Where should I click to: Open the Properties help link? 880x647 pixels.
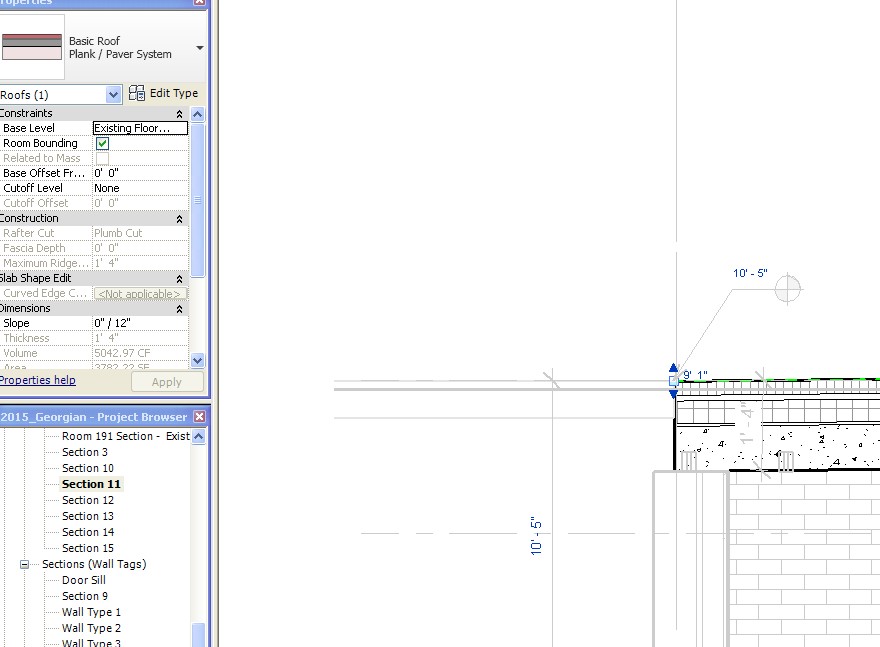coord(37,380)
